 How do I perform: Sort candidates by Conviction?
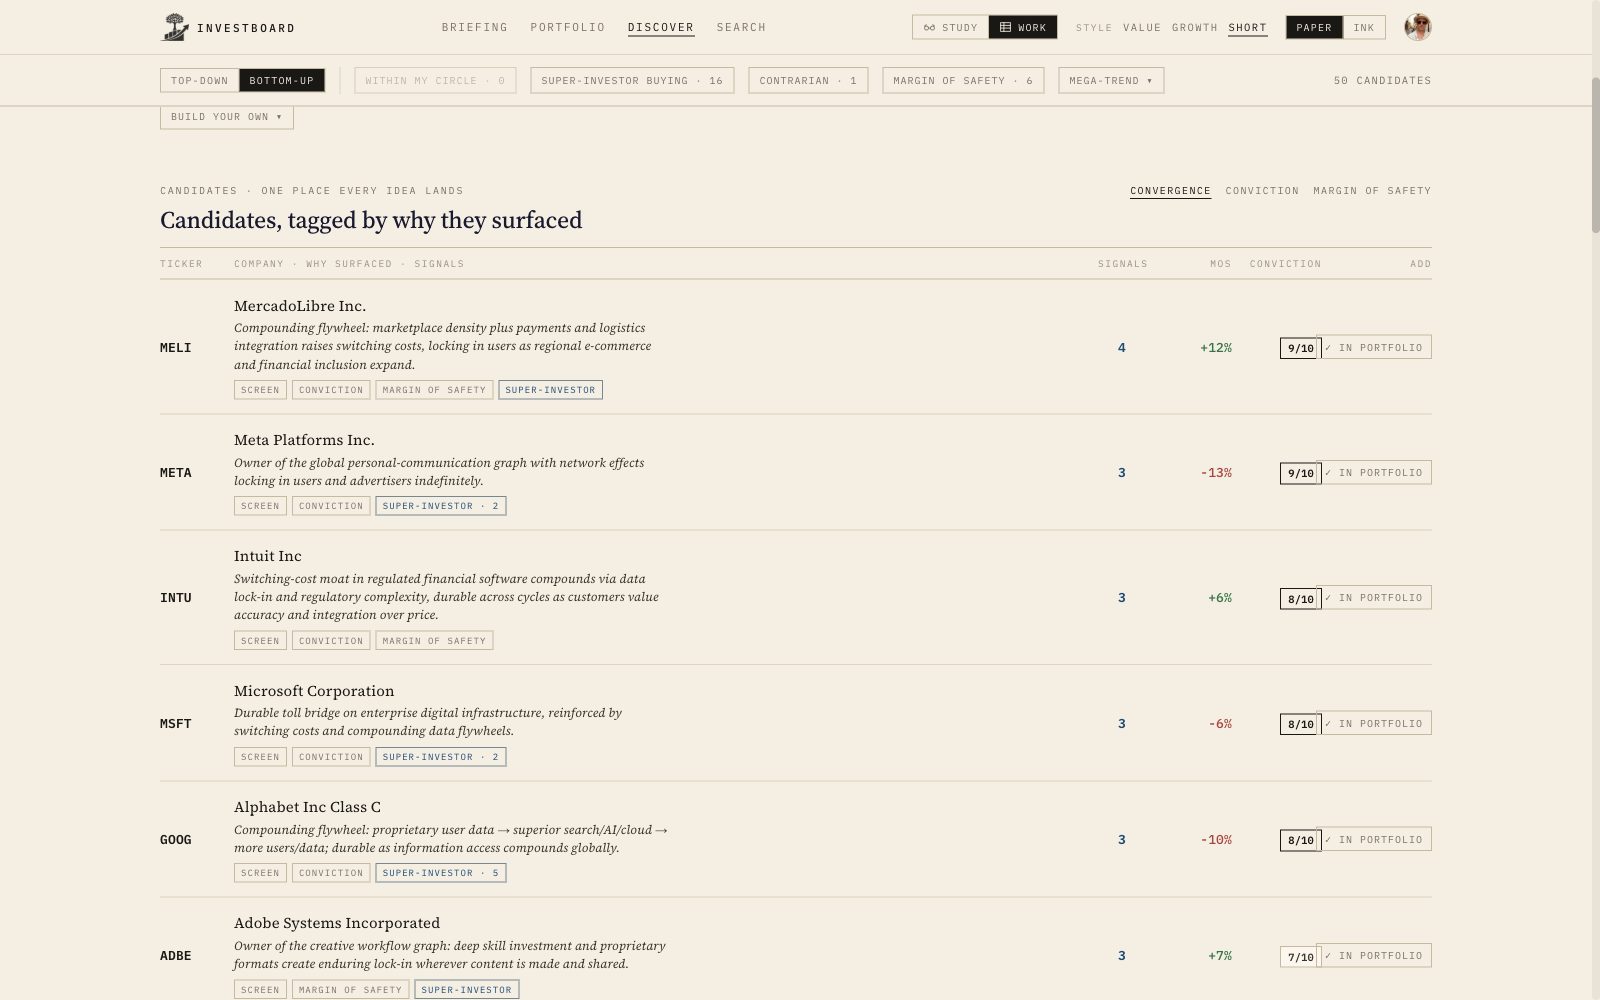click(x=1262, y=190)
